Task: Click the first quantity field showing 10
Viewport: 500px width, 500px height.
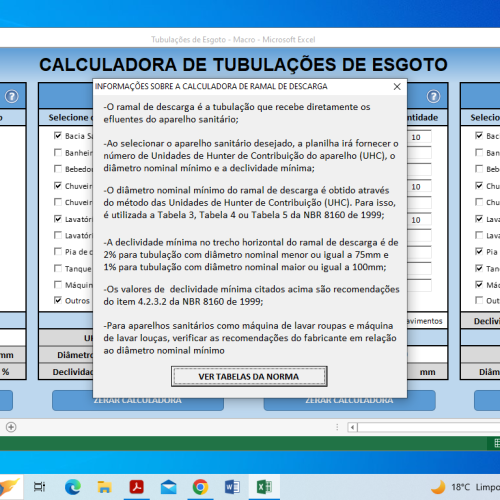Action: click(x=419, y=137)
